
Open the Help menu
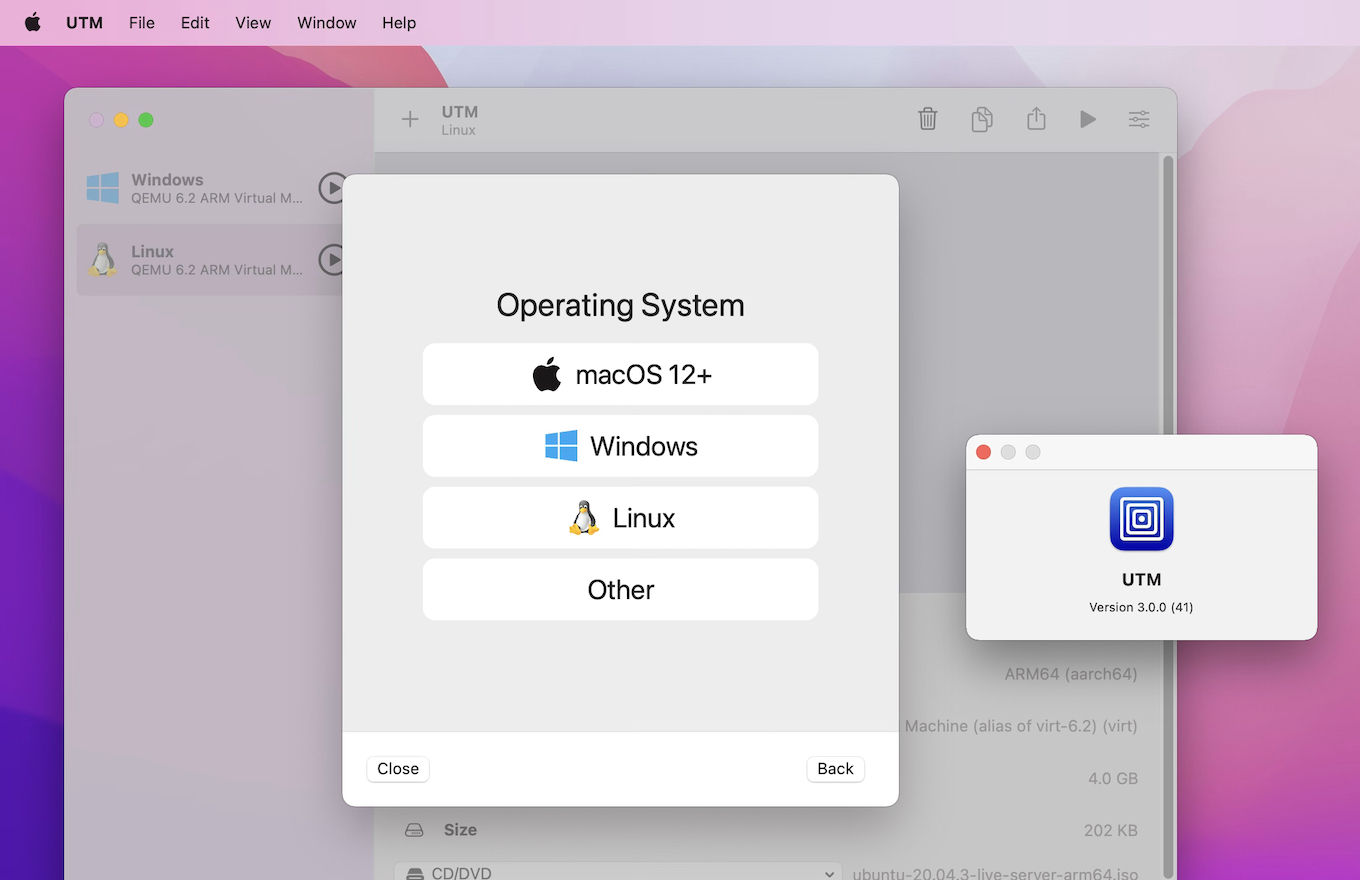coord(399,22)
